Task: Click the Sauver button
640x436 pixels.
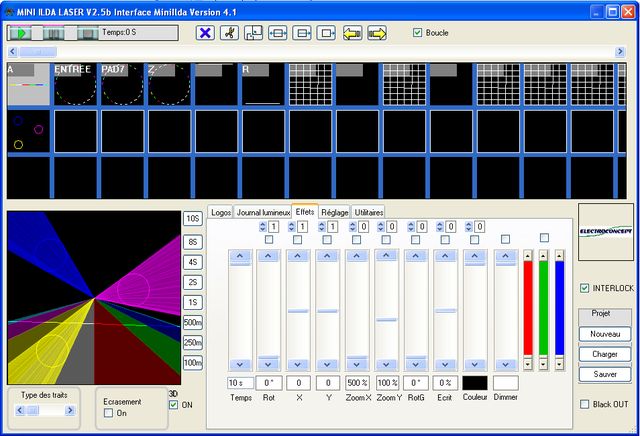Action: coord(605,374)
